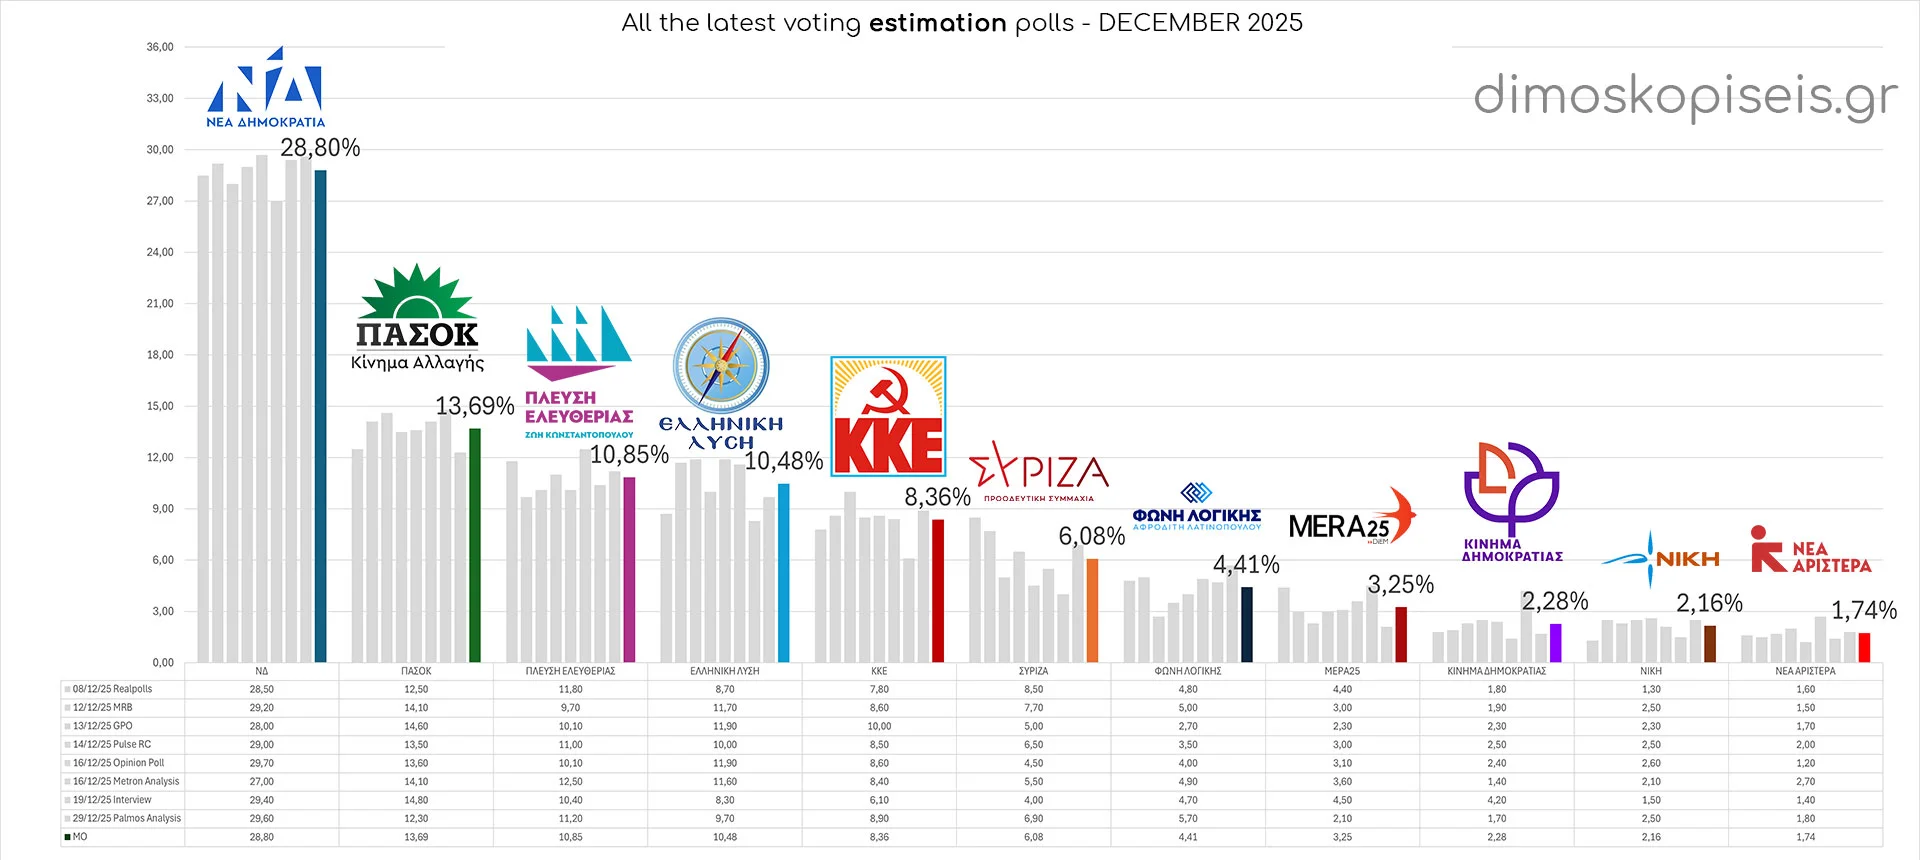Screen dimensions: 1920x860
Task: Click the 28,80% label above ΝΔ
Action: click(x=320, y=148)
